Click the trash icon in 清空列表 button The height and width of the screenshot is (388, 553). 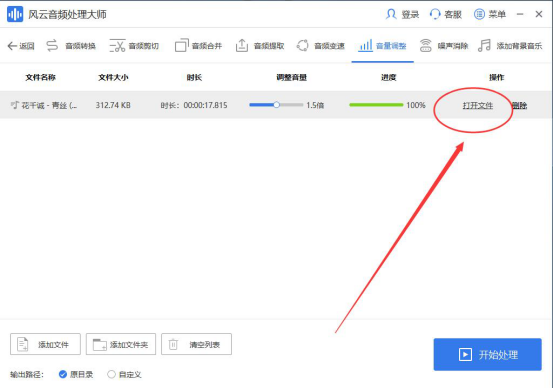[x=173, y=344]
